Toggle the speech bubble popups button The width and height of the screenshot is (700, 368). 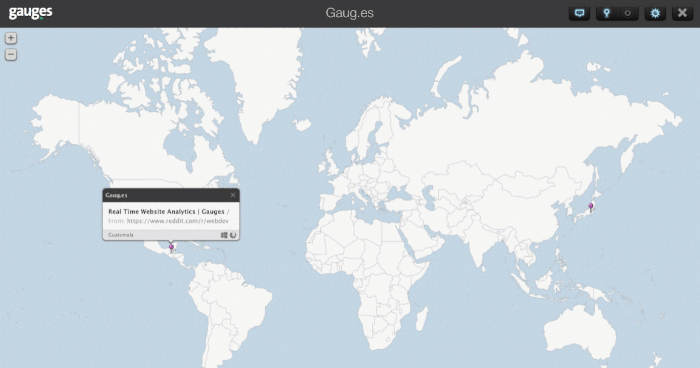point(579,13)
